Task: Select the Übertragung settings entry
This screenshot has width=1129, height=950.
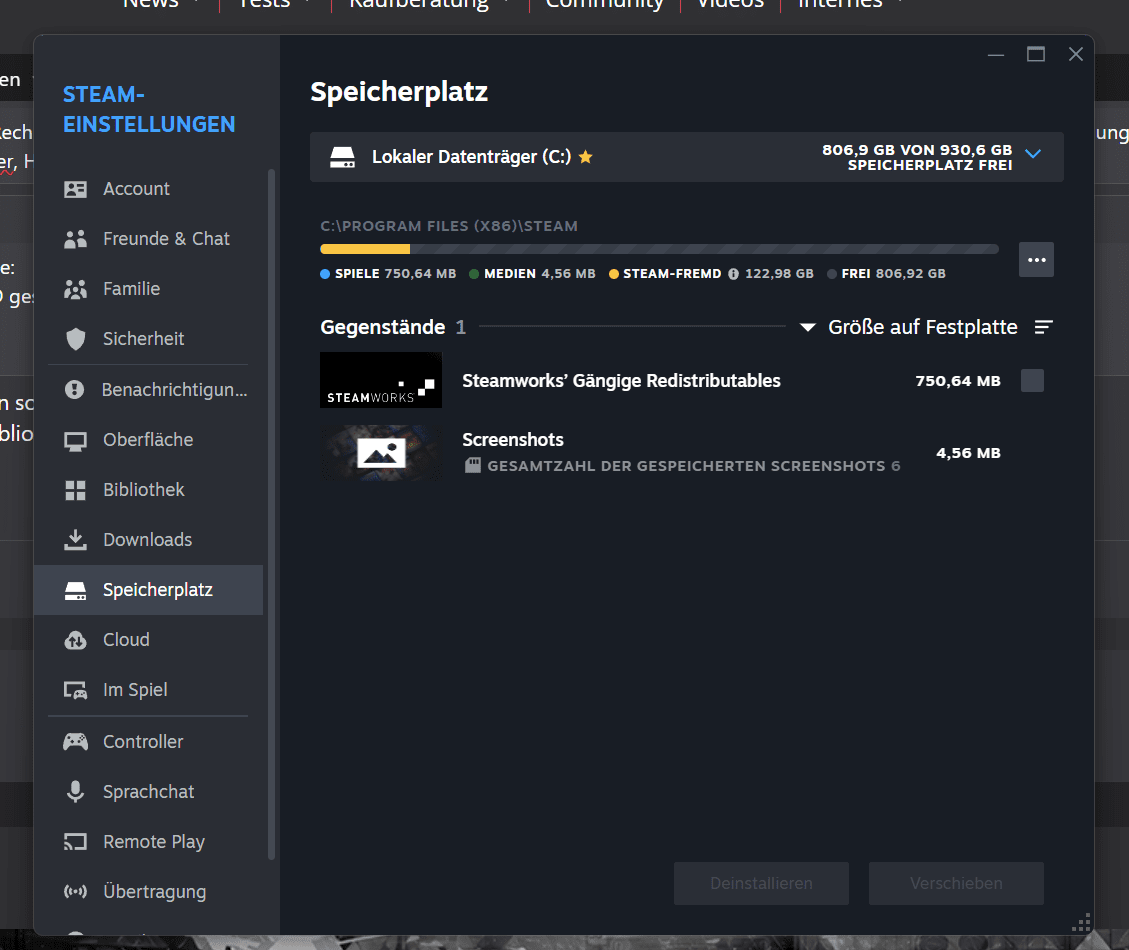Action: pyautogui.click(x=148, y=892)
